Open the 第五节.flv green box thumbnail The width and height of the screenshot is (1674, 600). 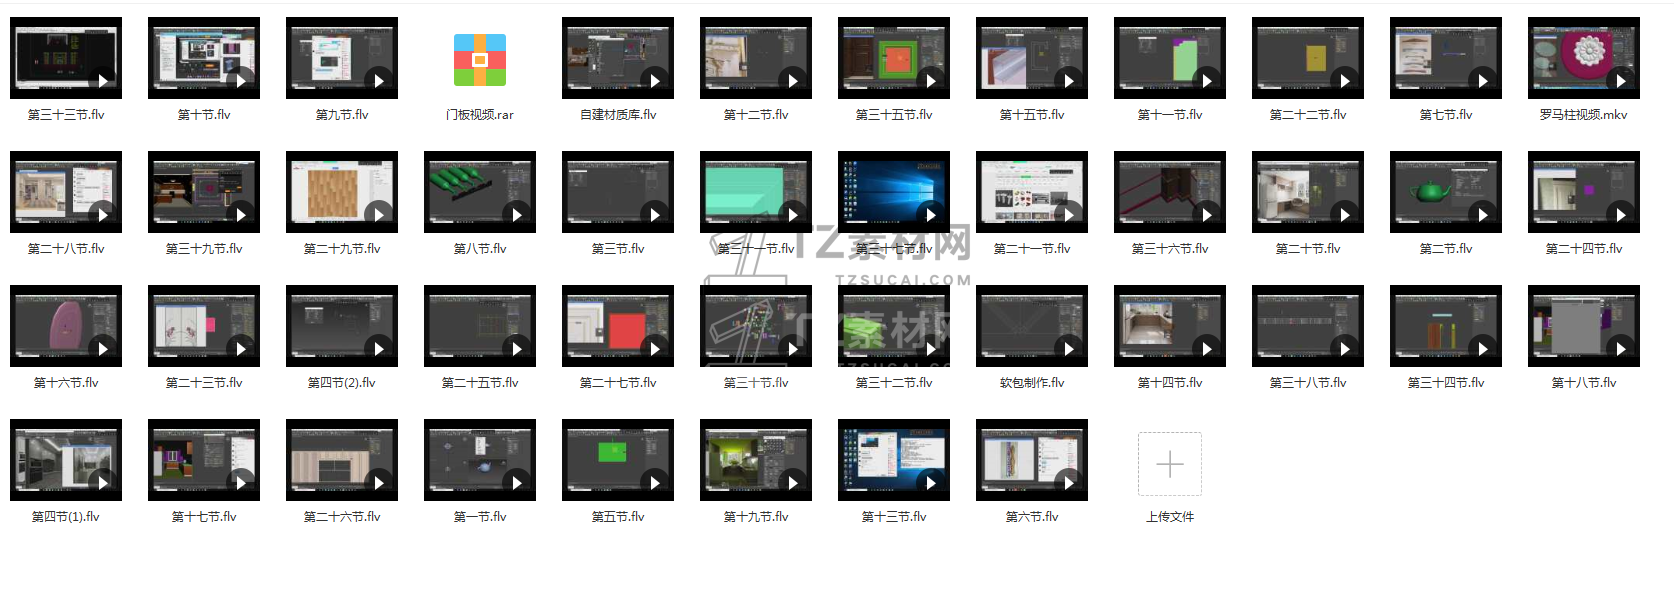pos(618,460)
